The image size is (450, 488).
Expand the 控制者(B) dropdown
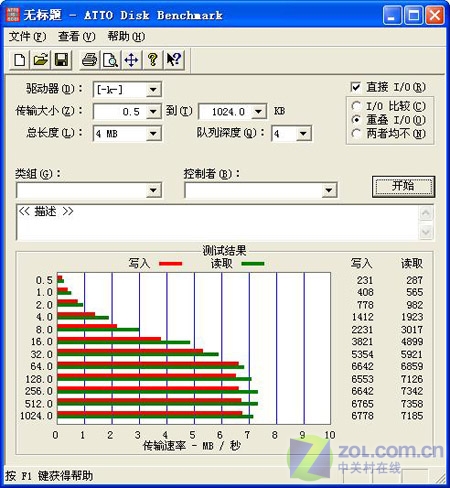coord(329,190)
